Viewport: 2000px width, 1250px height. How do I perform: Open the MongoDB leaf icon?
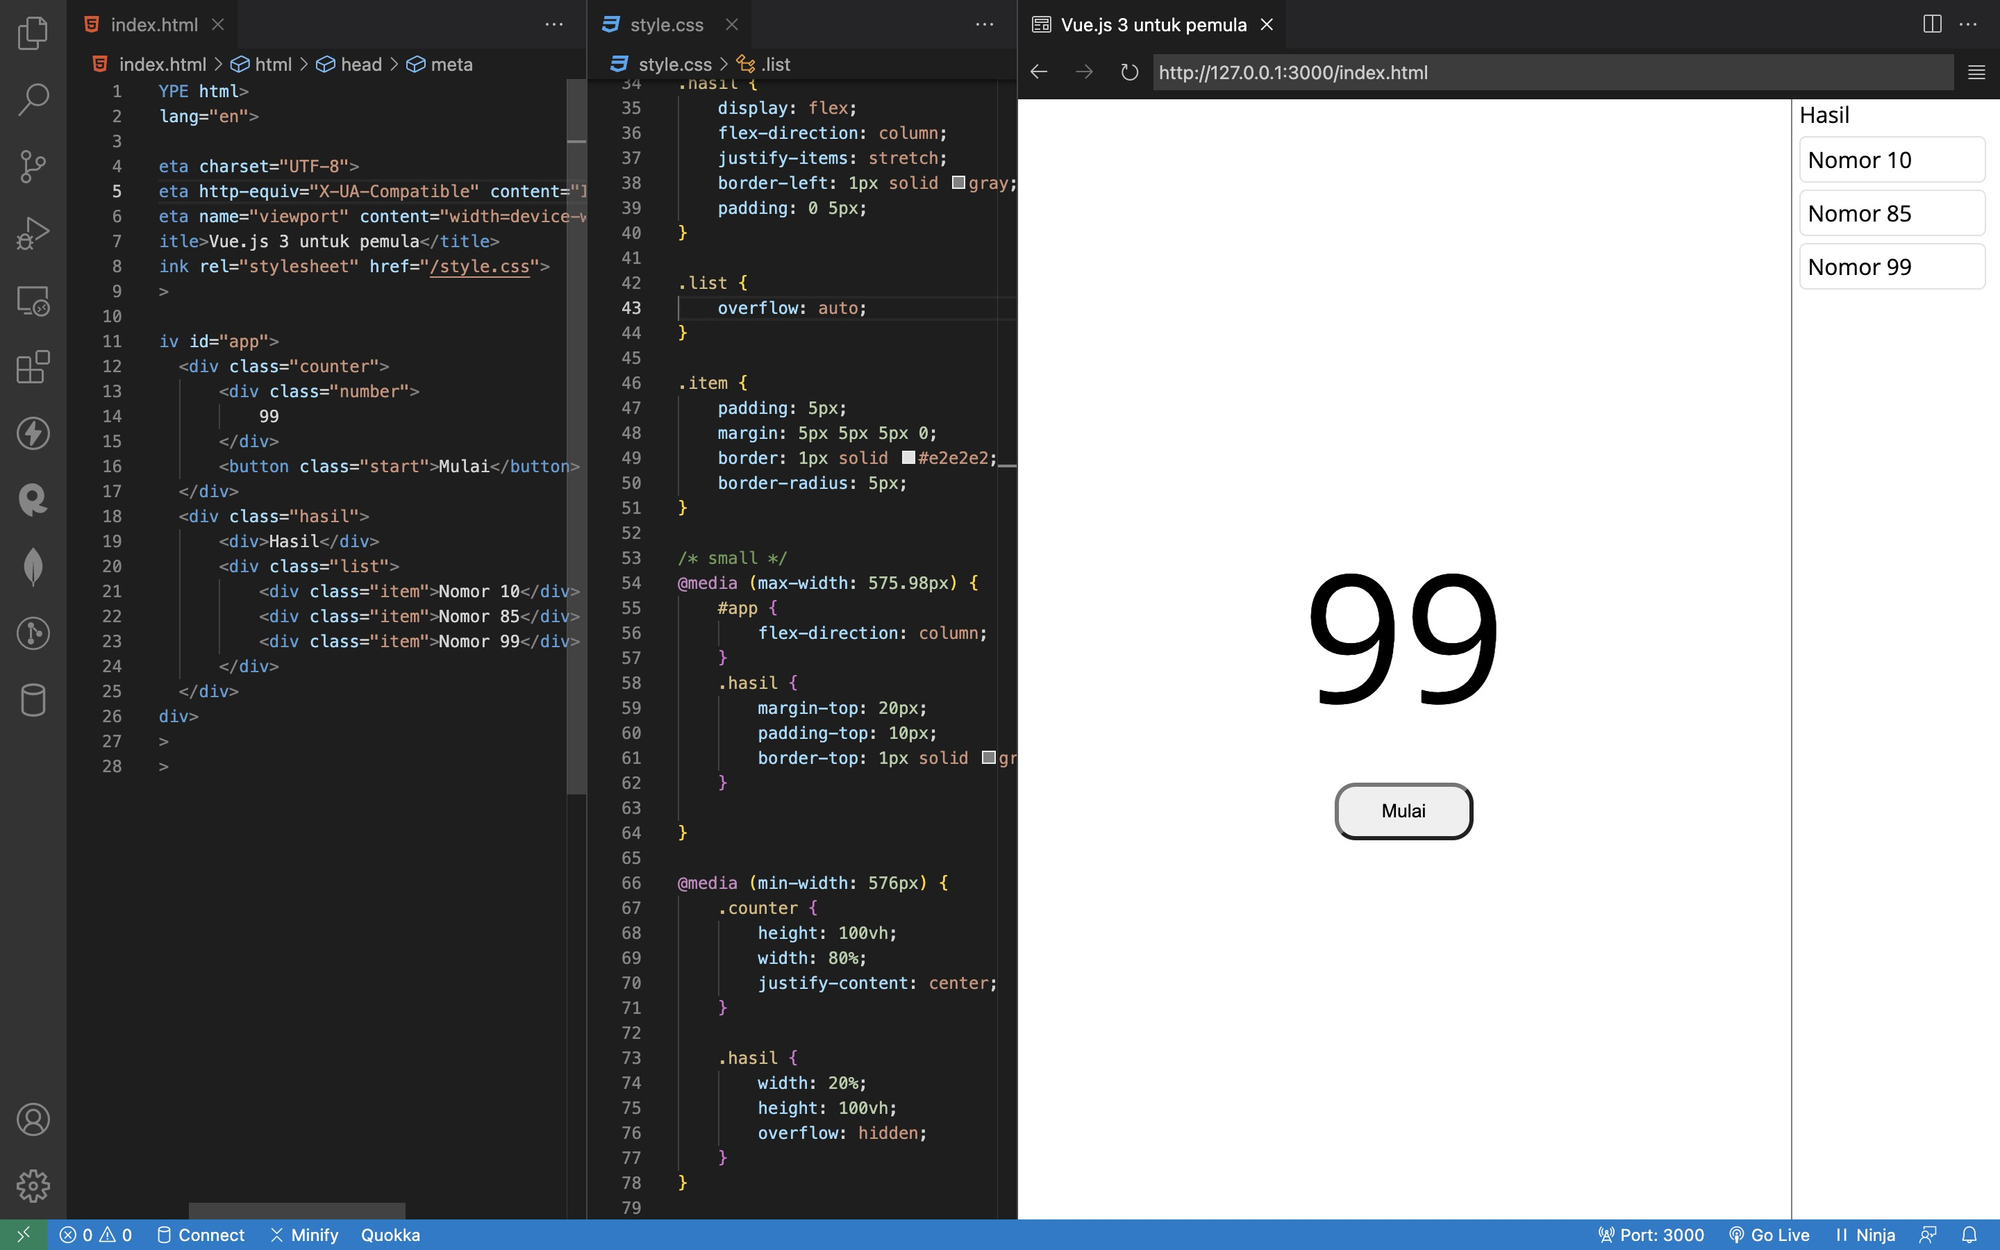click(33, 567)
